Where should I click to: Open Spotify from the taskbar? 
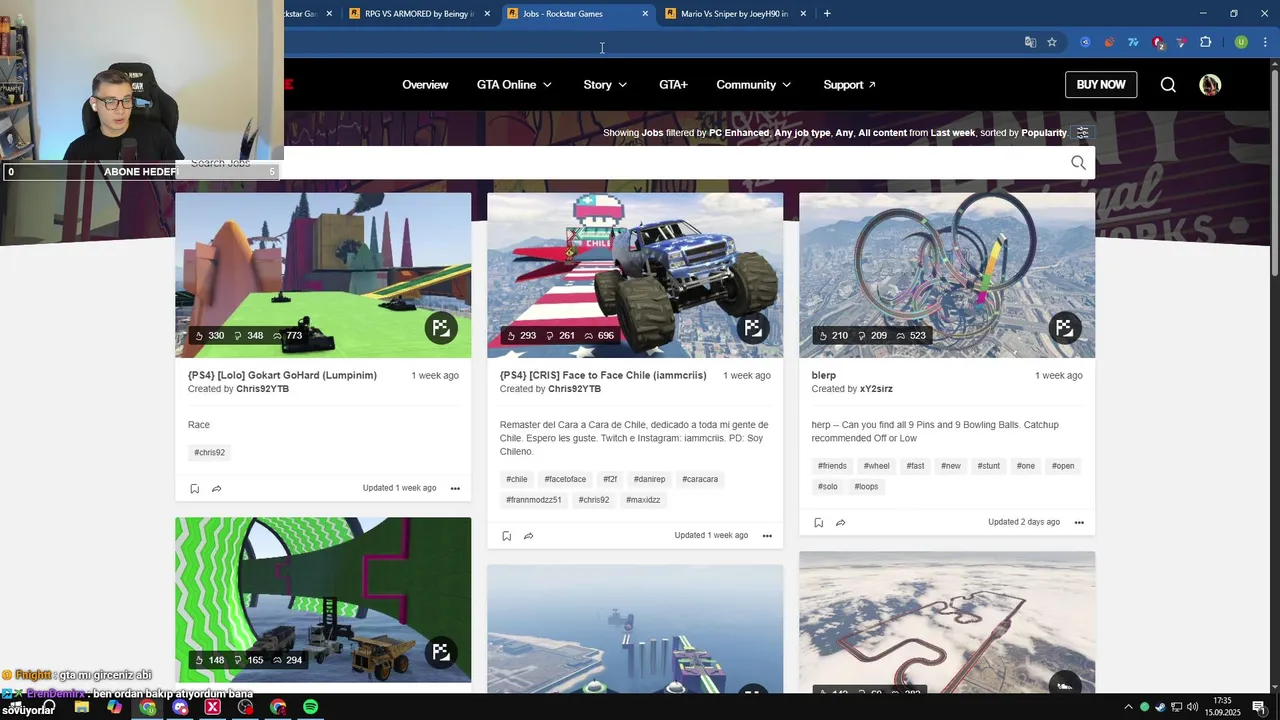pos(311,707)
